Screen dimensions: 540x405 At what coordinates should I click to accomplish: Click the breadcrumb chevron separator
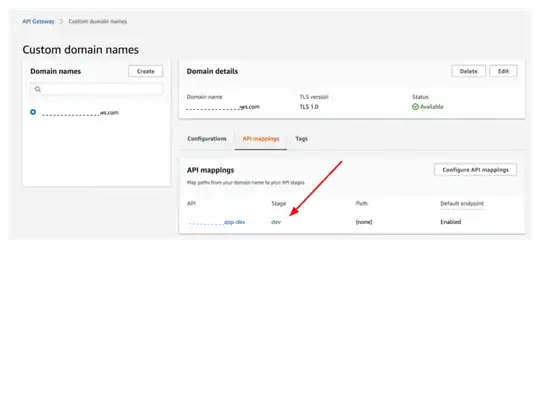point(61,21)
